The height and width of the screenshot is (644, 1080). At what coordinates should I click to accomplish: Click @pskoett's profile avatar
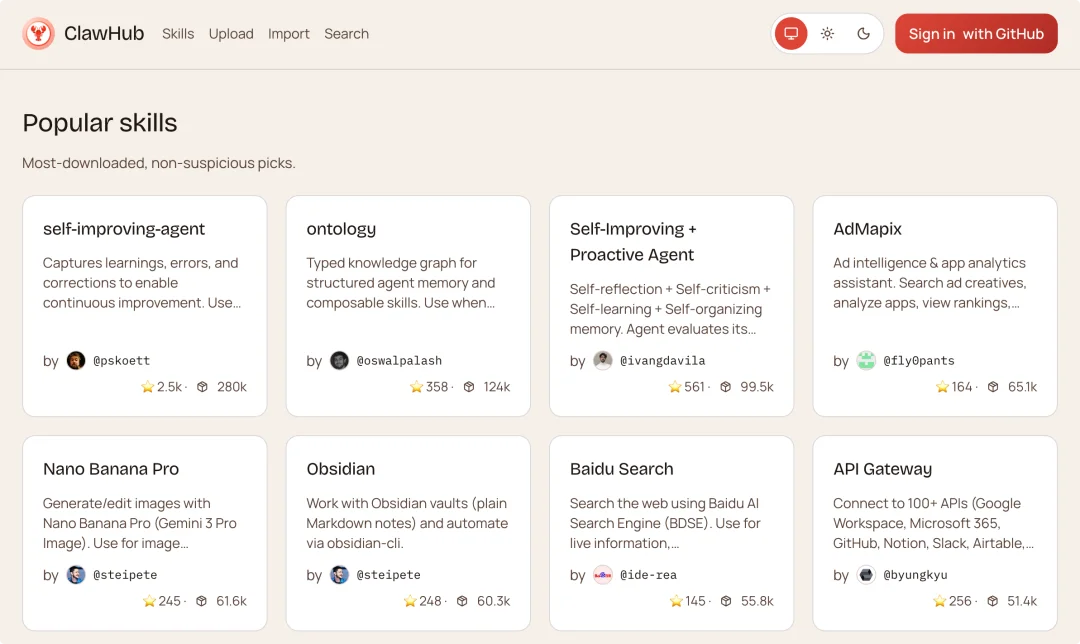(76, 361)
